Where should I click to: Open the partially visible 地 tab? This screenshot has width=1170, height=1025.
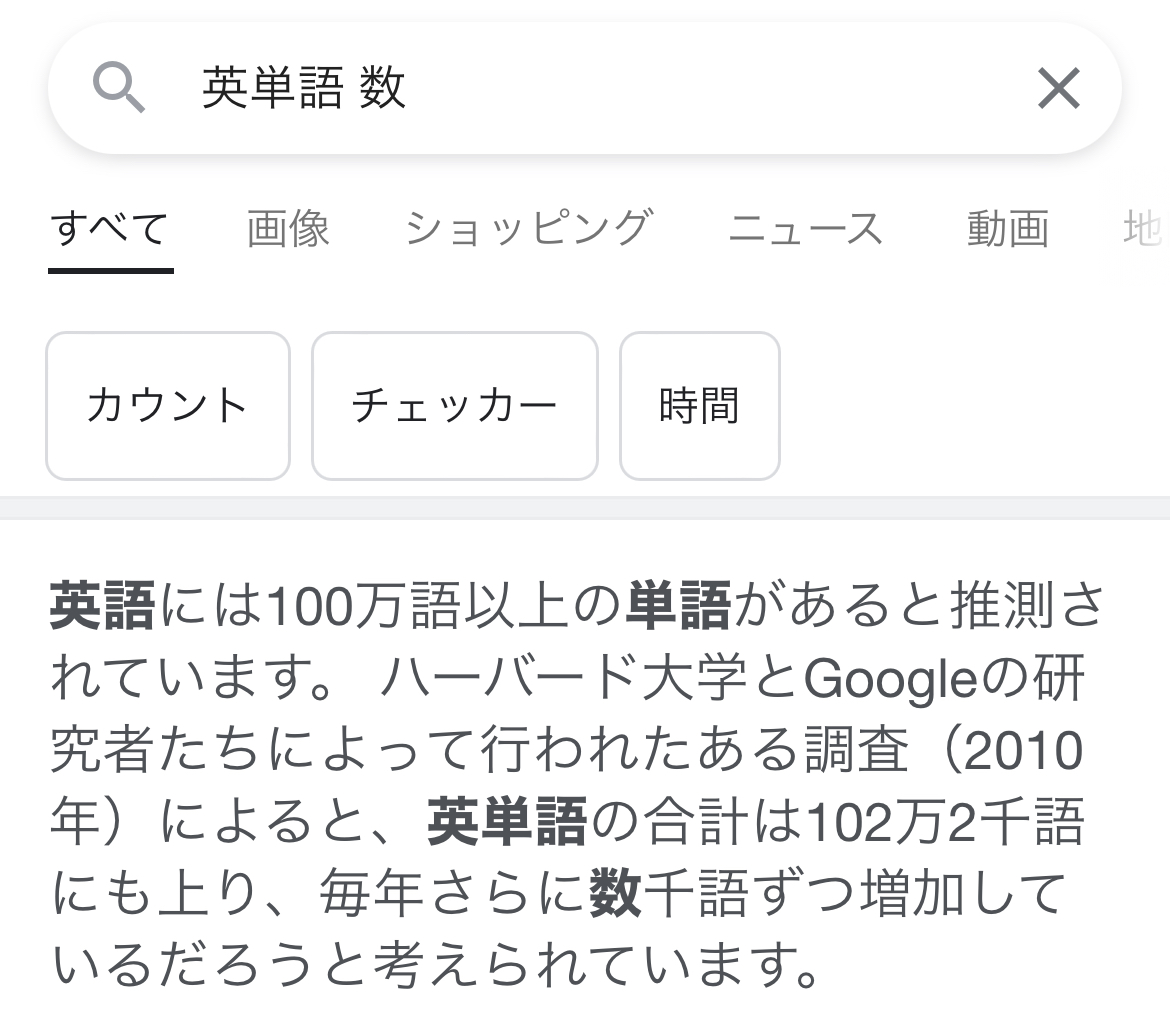1145,229
